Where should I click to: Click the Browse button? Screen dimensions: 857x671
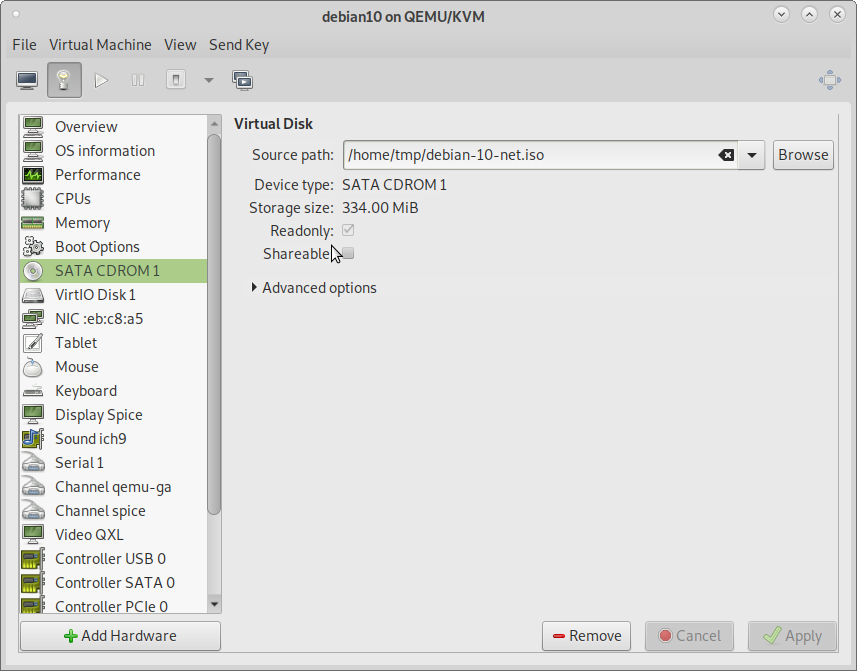(x=803, y=155)
